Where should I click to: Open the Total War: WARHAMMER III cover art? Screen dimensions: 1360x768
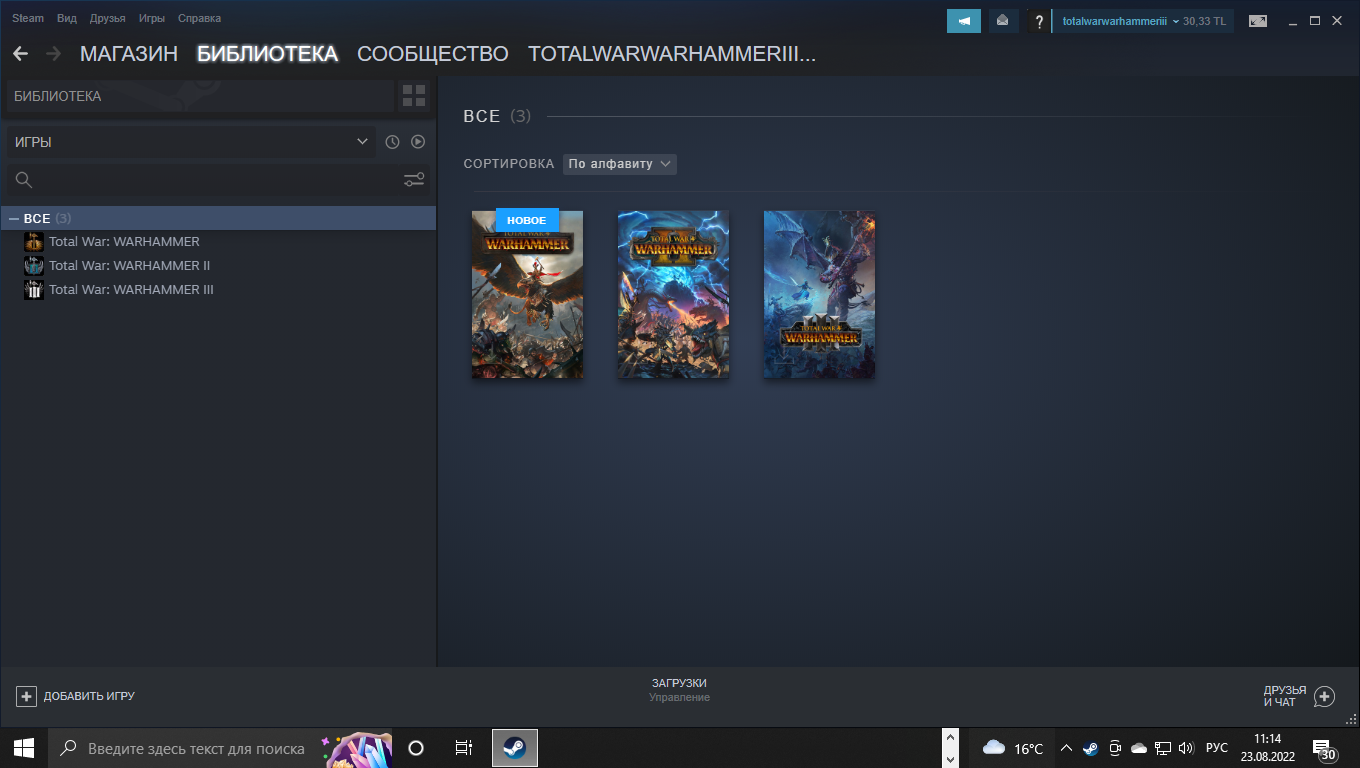[819, 294]
